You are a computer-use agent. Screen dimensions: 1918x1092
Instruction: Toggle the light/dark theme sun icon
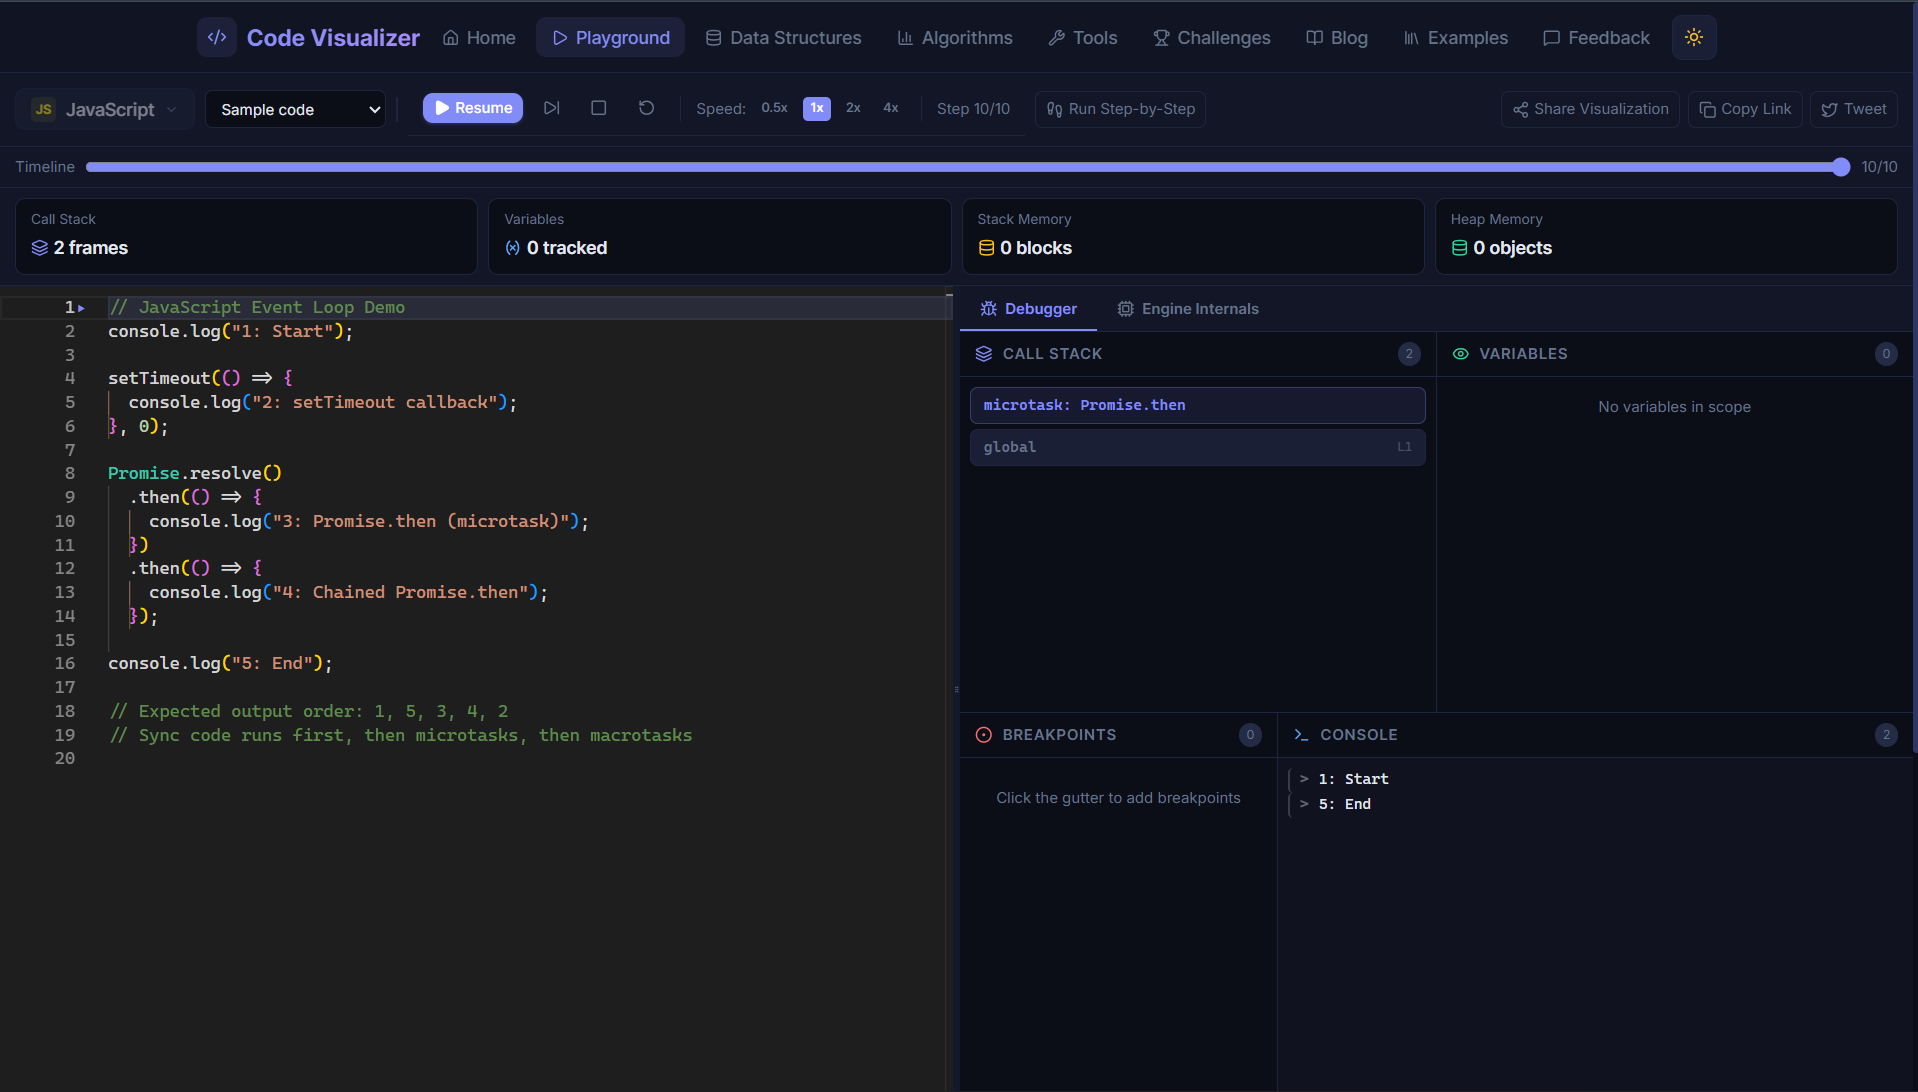1694,37
